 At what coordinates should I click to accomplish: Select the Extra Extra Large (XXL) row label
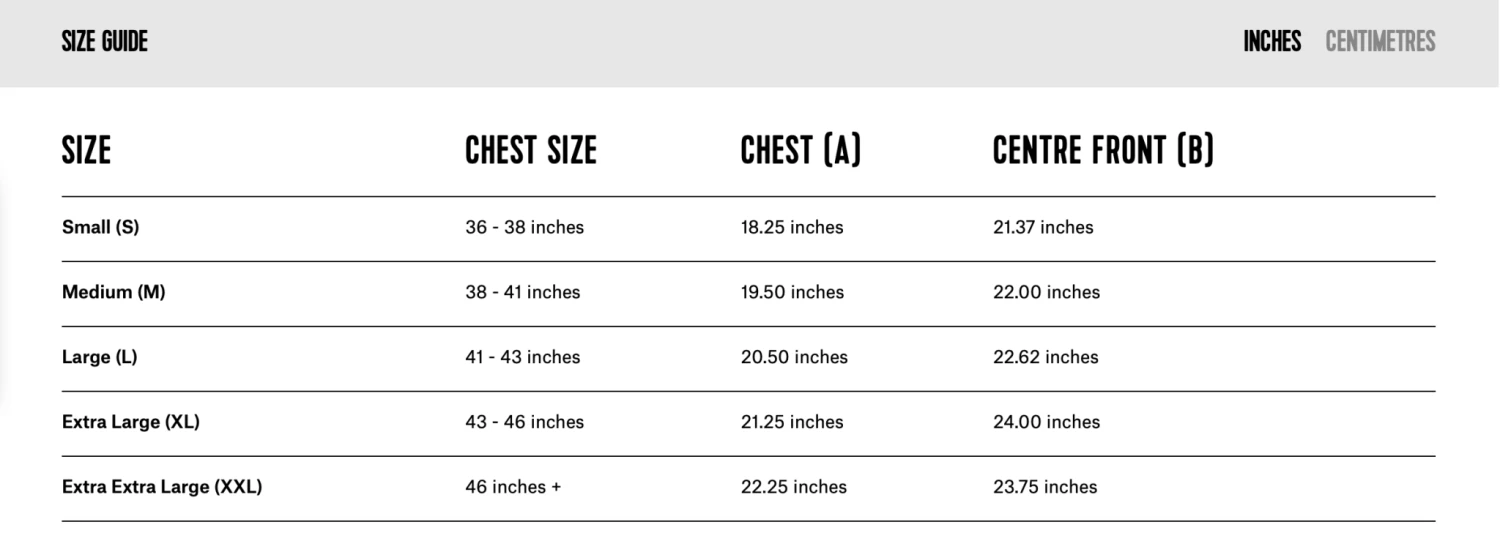click(x=161, y=487)
